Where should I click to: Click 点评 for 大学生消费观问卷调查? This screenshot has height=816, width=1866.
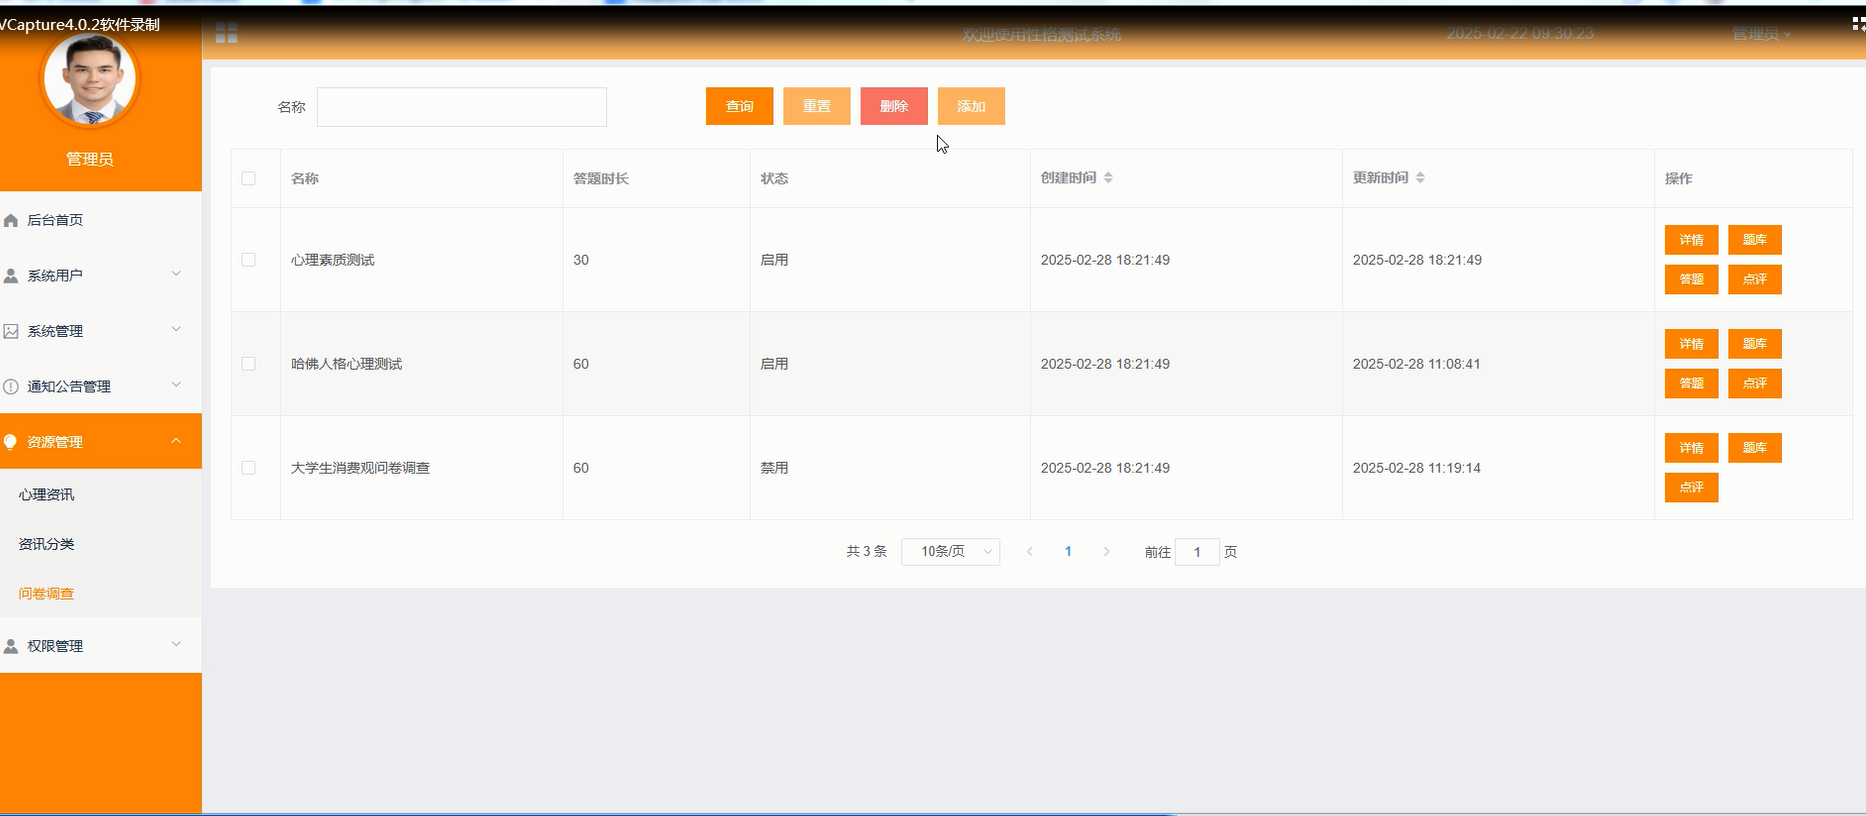pos(1691,487)
